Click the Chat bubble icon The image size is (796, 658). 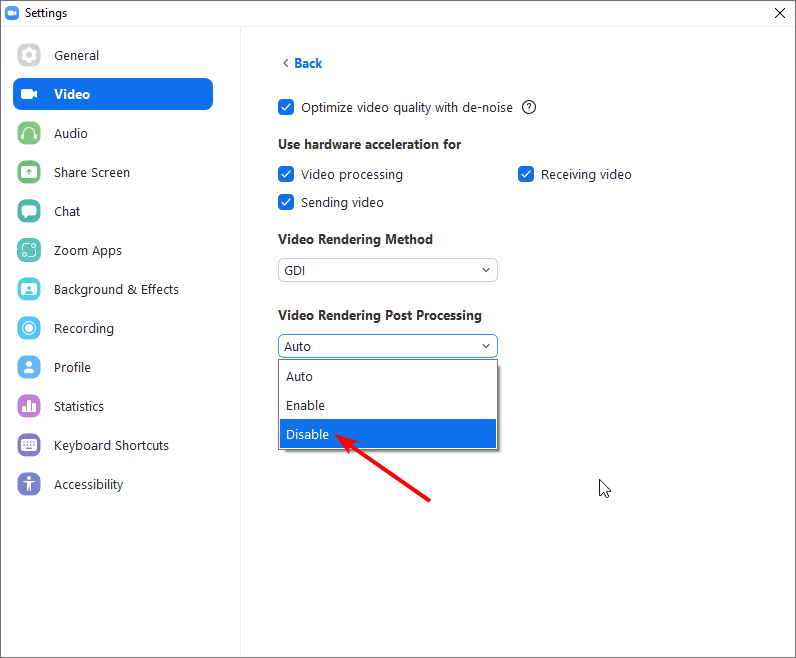[29, 211]
